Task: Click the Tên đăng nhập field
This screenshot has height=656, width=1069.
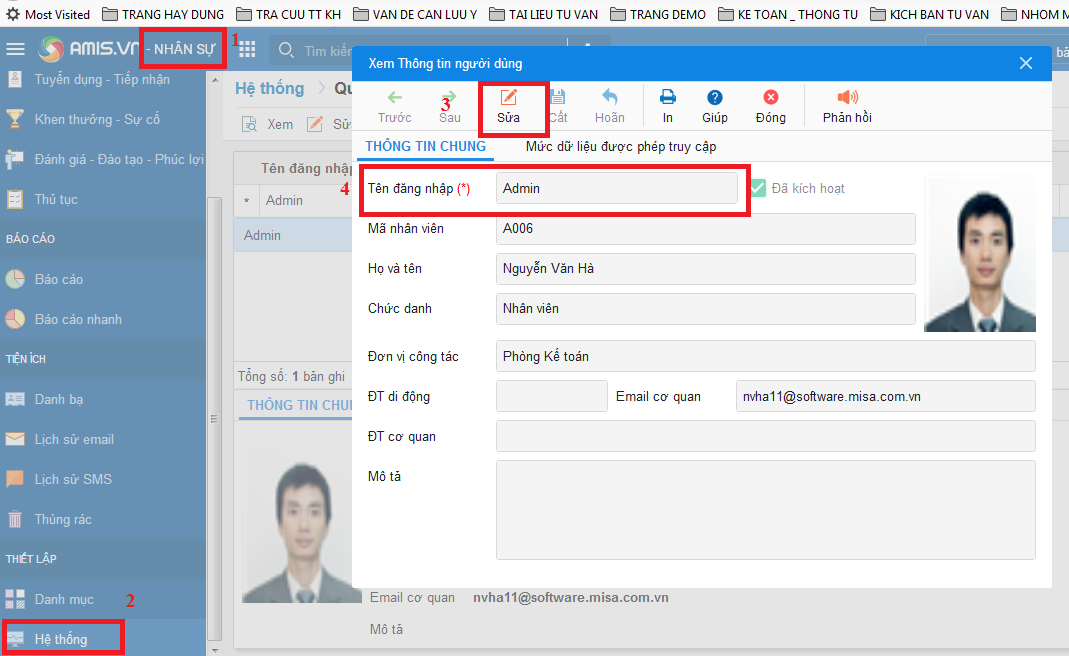Action: [616, 188]
